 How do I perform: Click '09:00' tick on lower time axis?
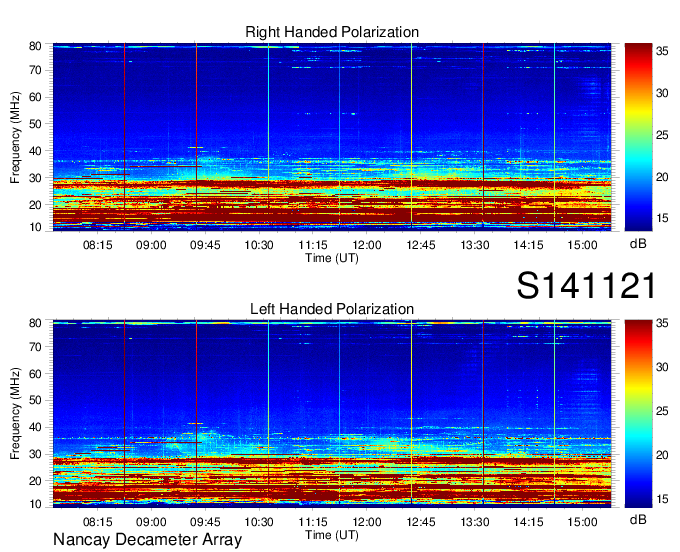[x=151, y=522]
